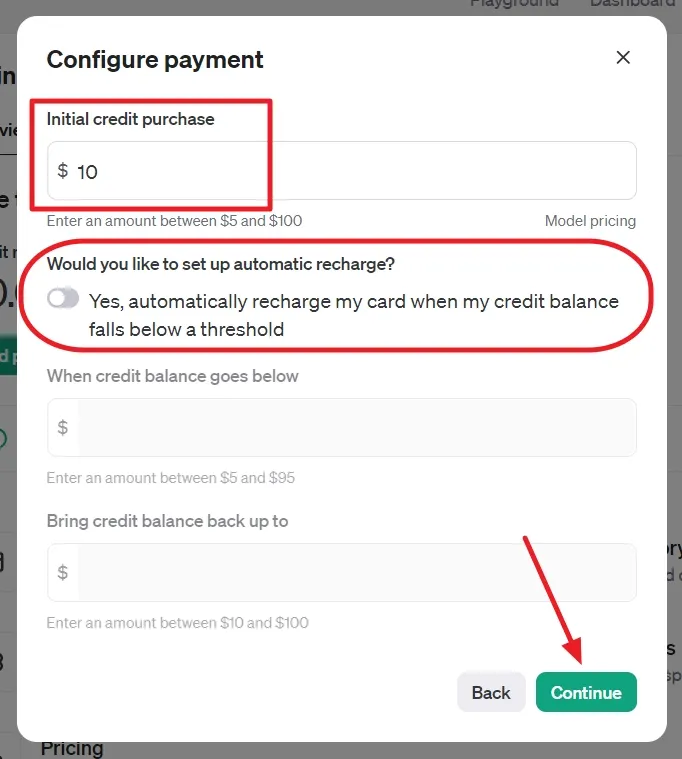Click the 'When credit balance goes below' input
Viewport: 682px width, 759px height.
(x=355, y=428)
